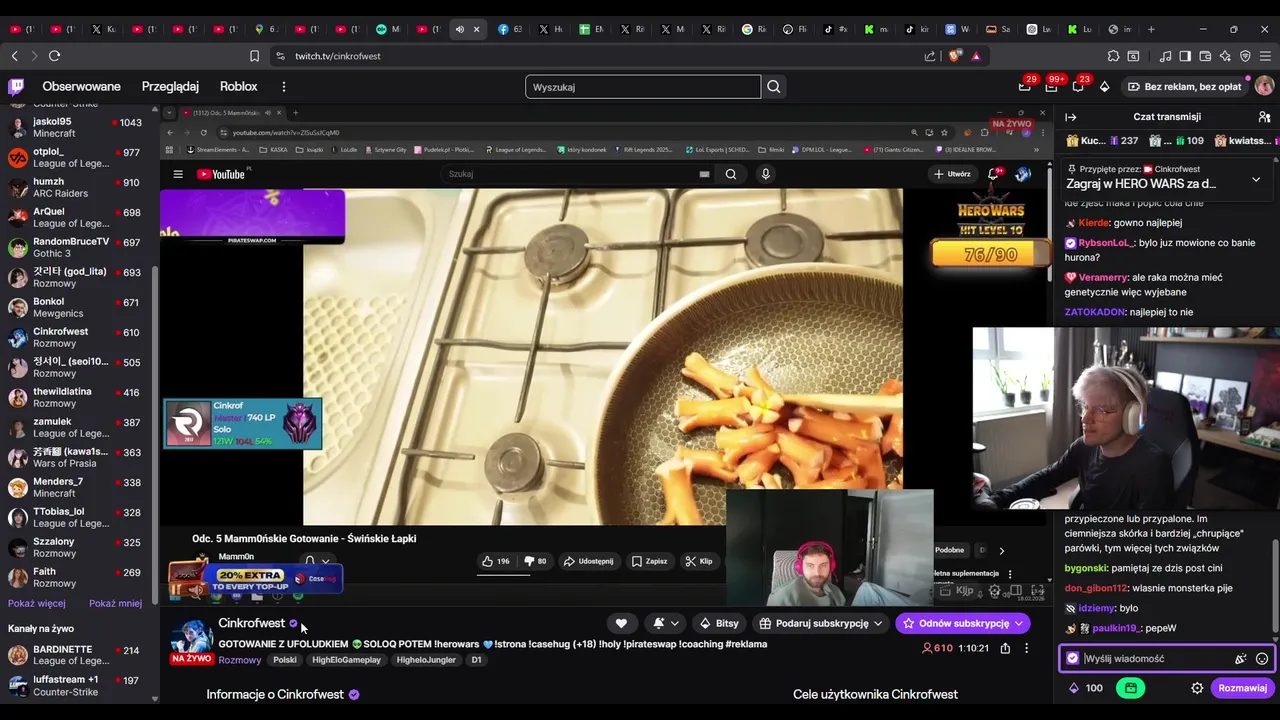Open the chat community users list icon

[x=1264, y=117]
